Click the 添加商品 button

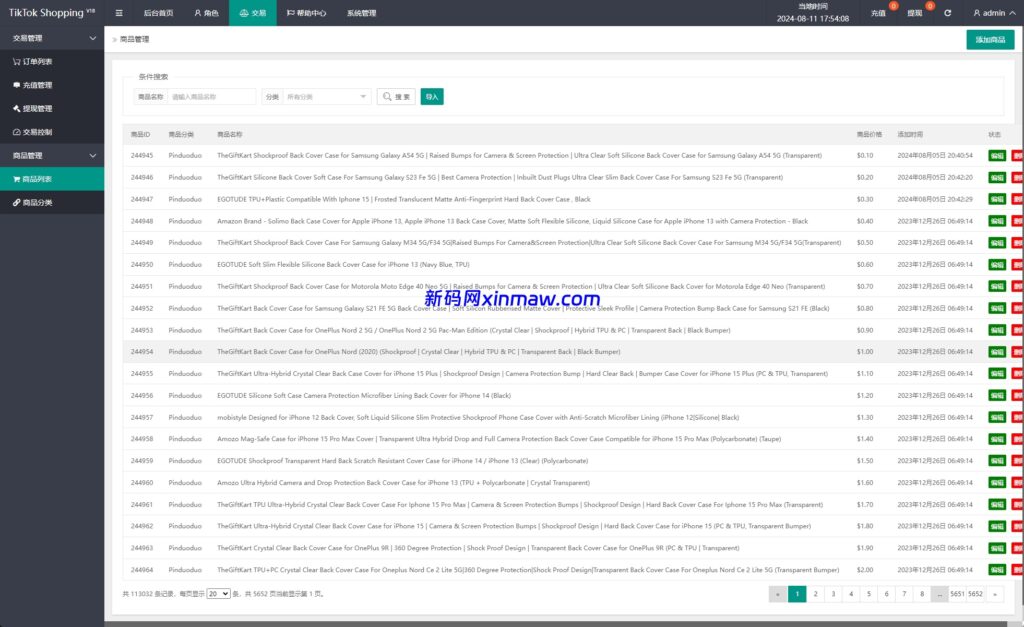[x=989, y=40]
